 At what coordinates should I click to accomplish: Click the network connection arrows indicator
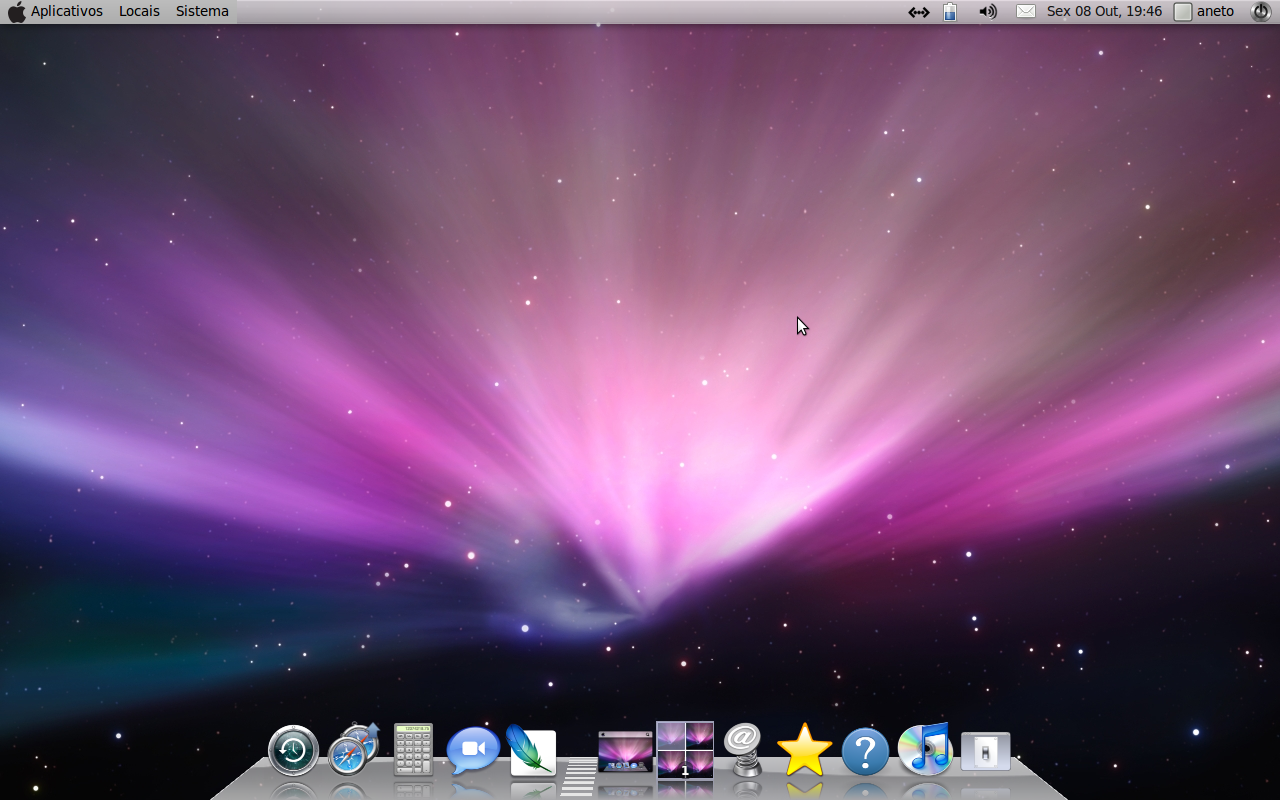(918, 12)
